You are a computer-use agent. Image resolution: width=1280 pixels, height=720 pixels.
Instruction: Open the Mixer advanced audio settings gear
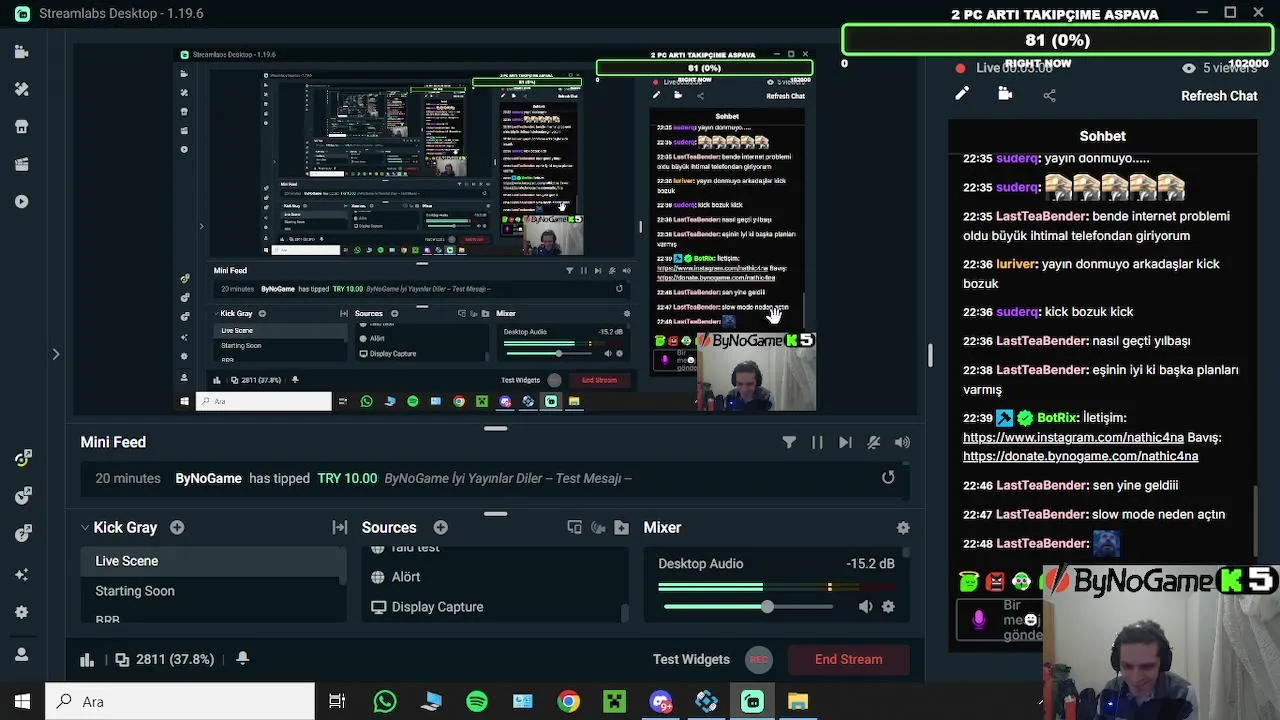(903, 527)
